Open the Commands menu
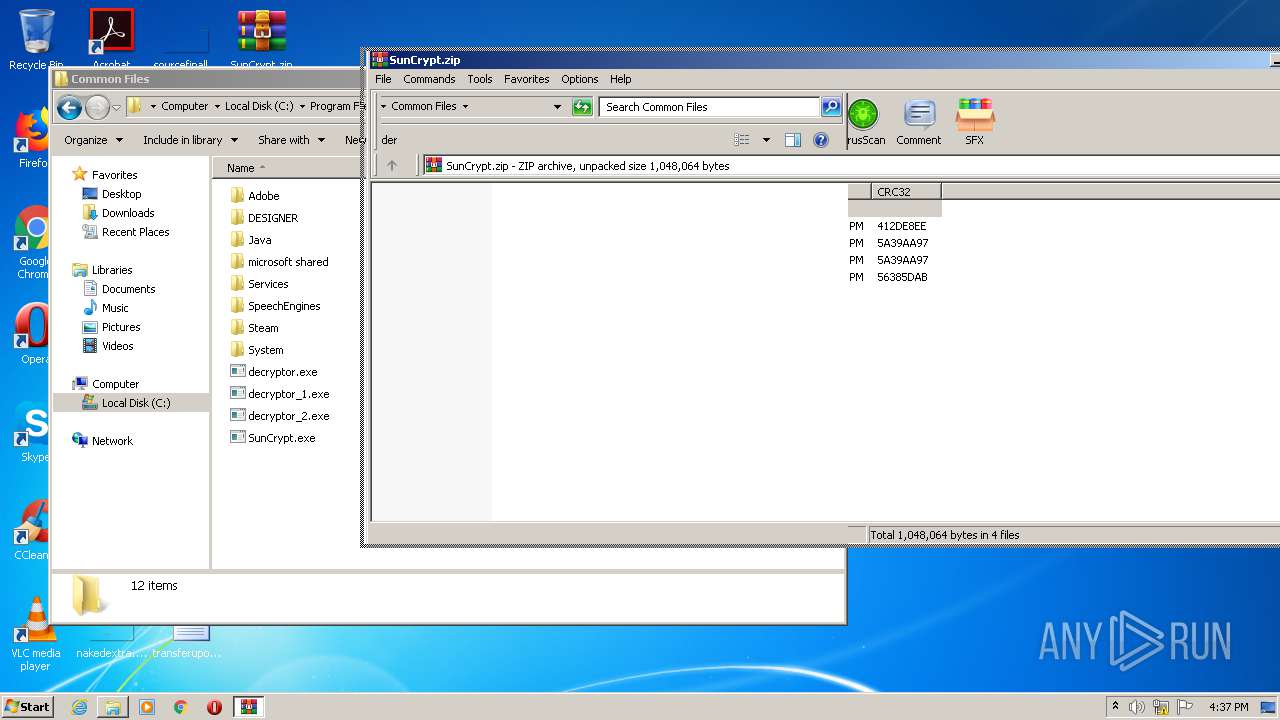Viewport: 1280px width, 720px height. [x=429, y=79]
